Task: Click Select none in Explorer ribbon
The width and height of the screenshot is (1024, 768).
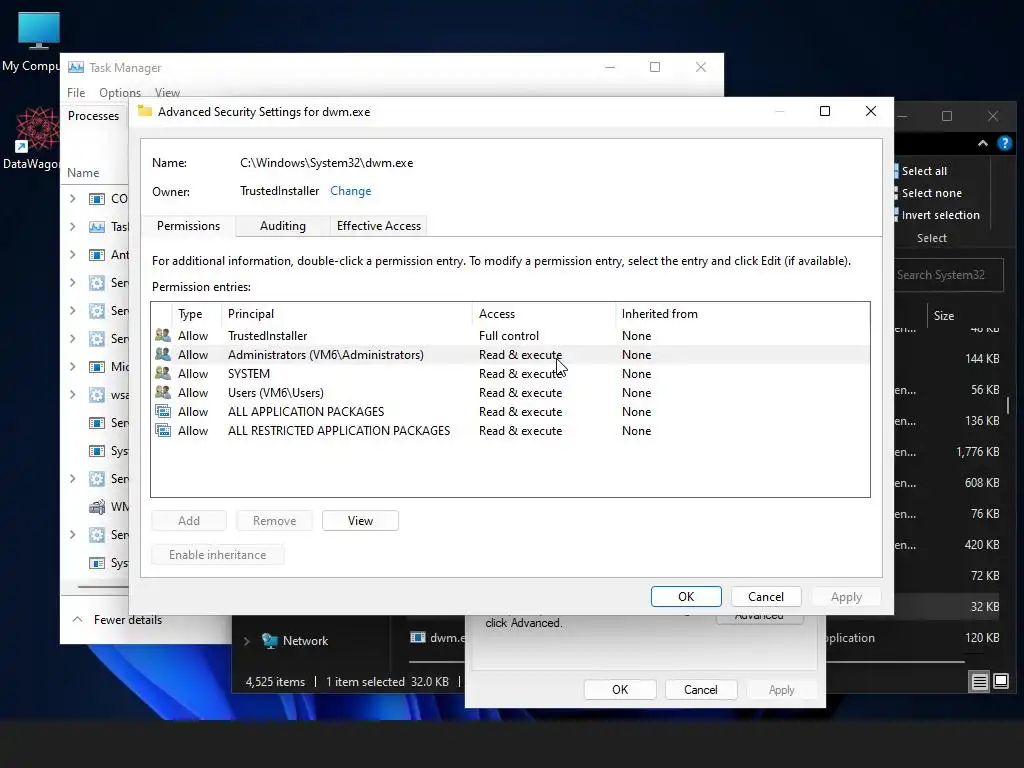Action: [x=931, y=193]
